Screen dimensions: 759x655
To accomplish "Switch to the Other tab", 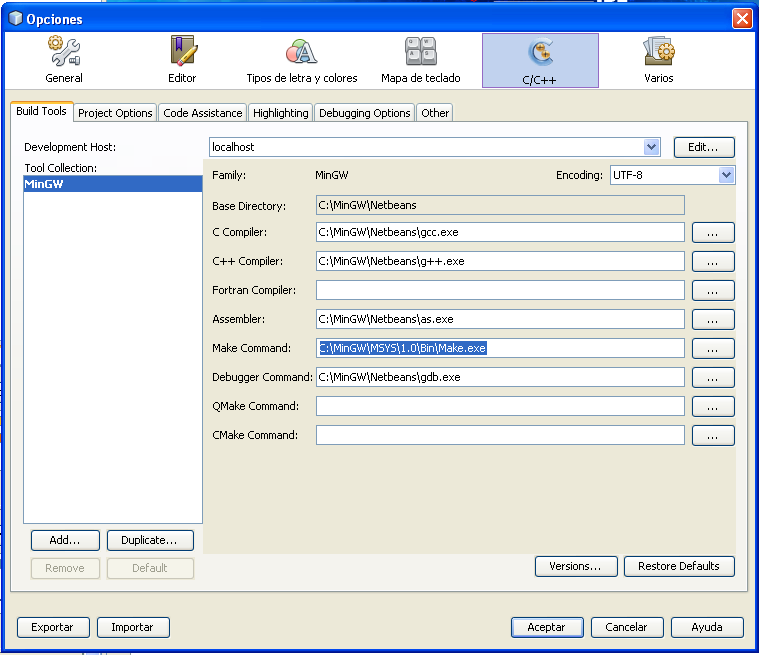I will (x=435, y=113).
